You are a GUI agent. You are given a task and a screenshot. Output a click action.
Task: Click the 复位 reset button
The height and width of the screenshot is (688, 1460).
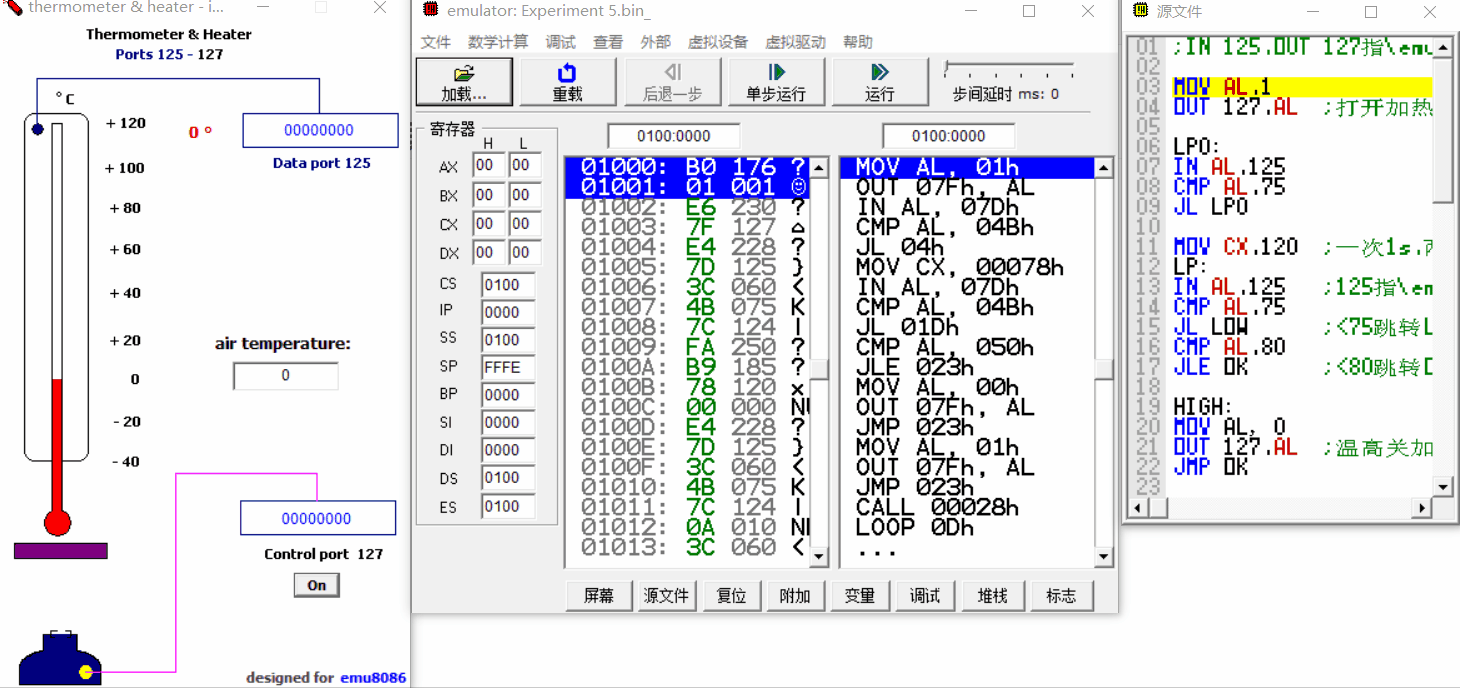pyautogui.click(x=732, y=595)
